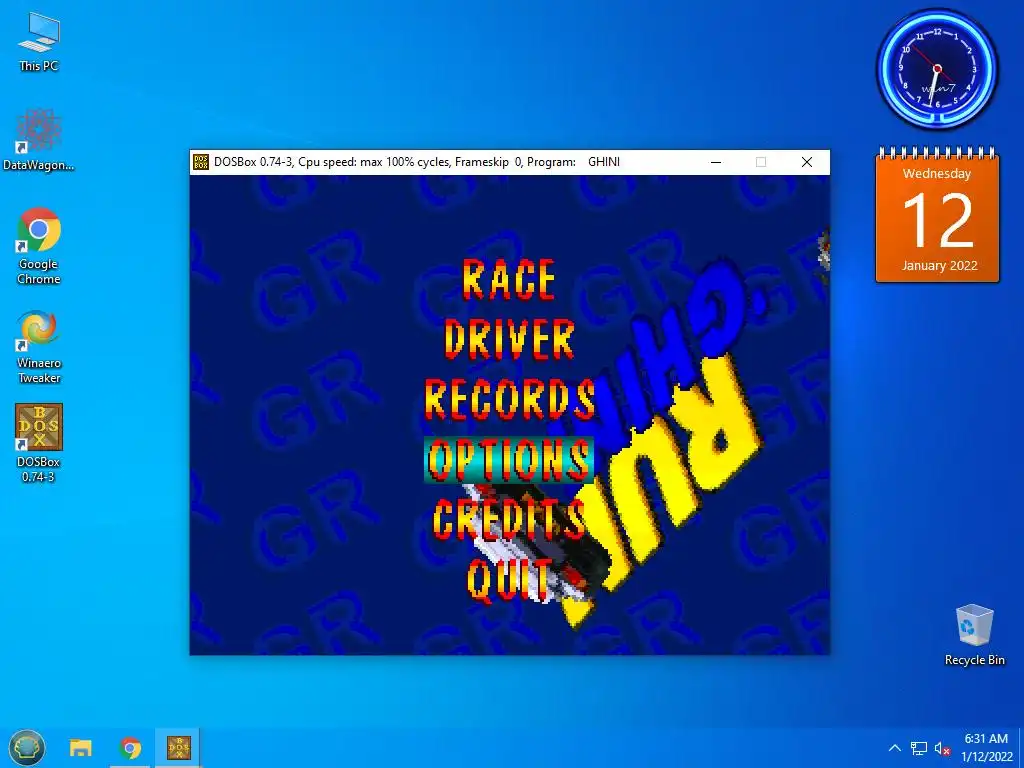Click the calendar gadget showing Wednesday 12
This screenshot has height=768, width=1024.
click(x=937, y=216)
